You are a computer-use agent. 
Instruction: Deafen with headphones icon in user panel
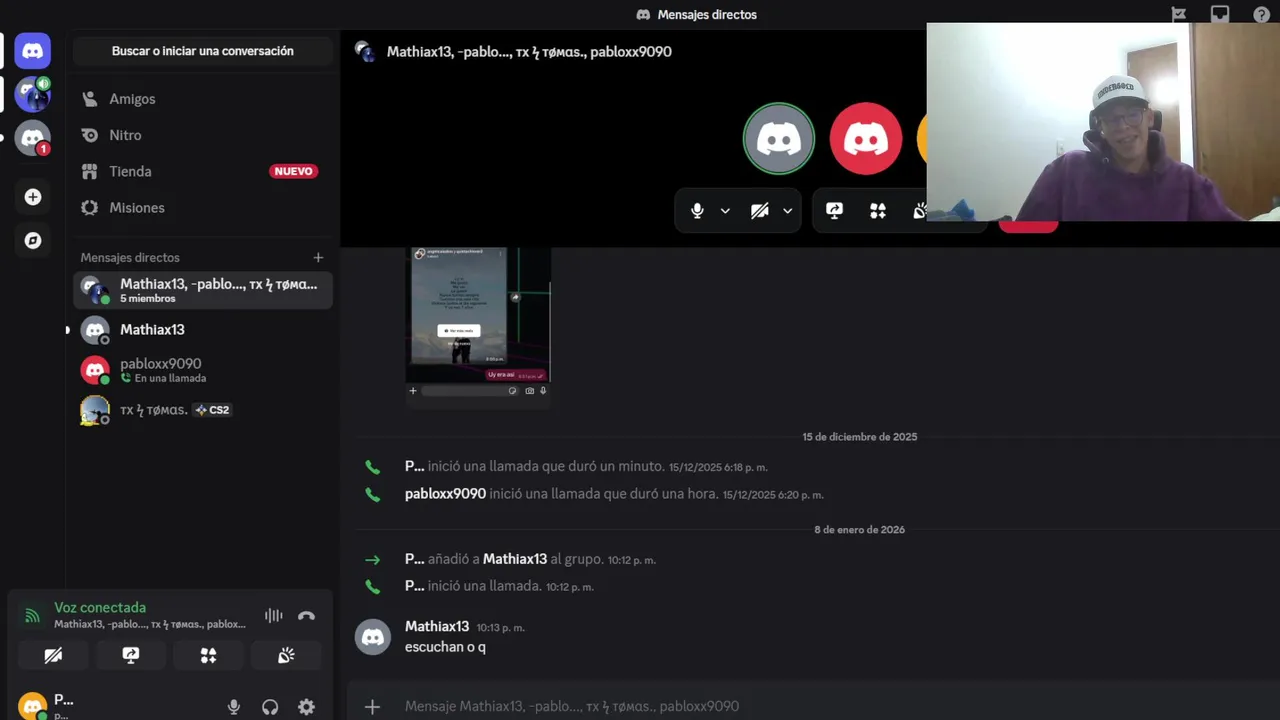[270, 707]
